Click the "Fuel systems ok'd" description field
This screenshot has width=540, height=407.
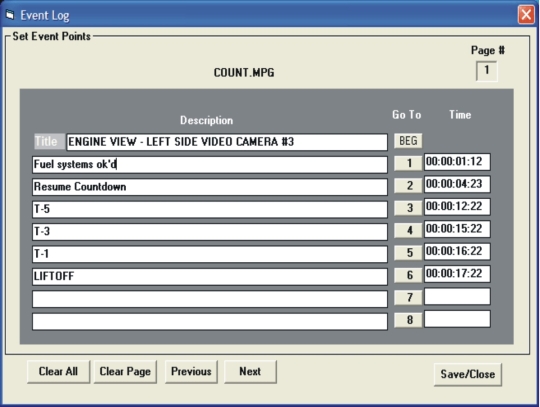[x=210, y=165]
